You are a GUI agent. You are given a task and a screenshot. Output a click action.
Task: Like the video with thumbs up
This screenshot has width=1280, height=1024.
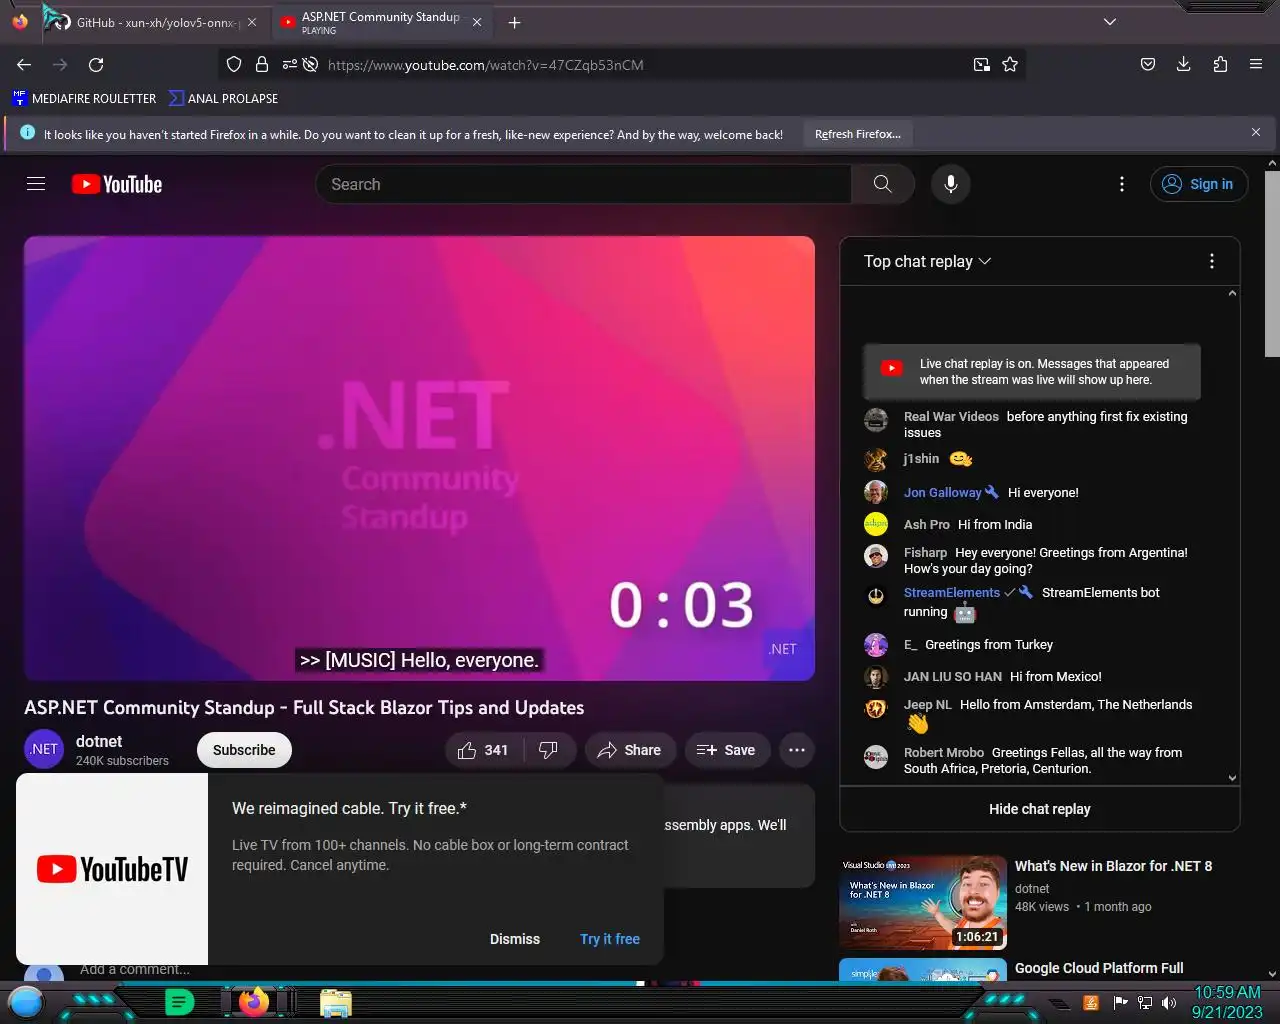tap(484, 750)
